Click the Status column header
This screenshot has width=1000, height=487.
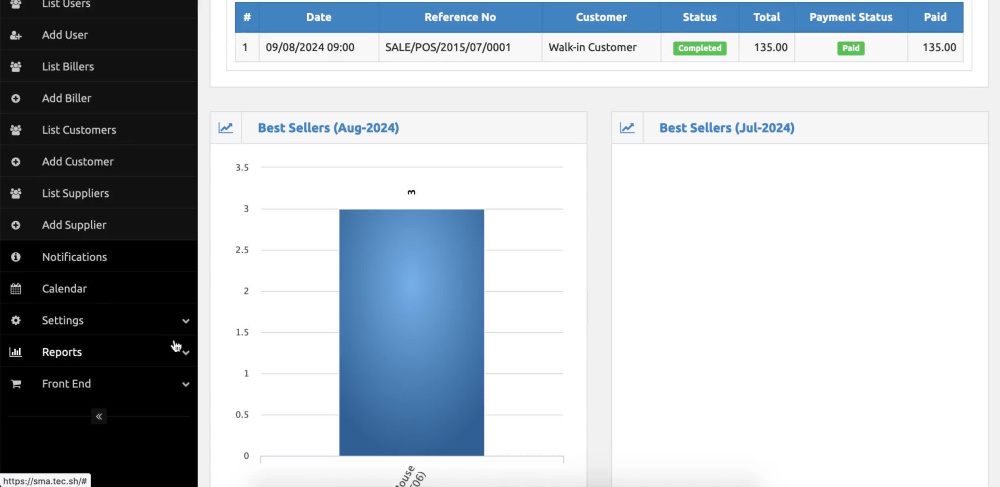700,17
